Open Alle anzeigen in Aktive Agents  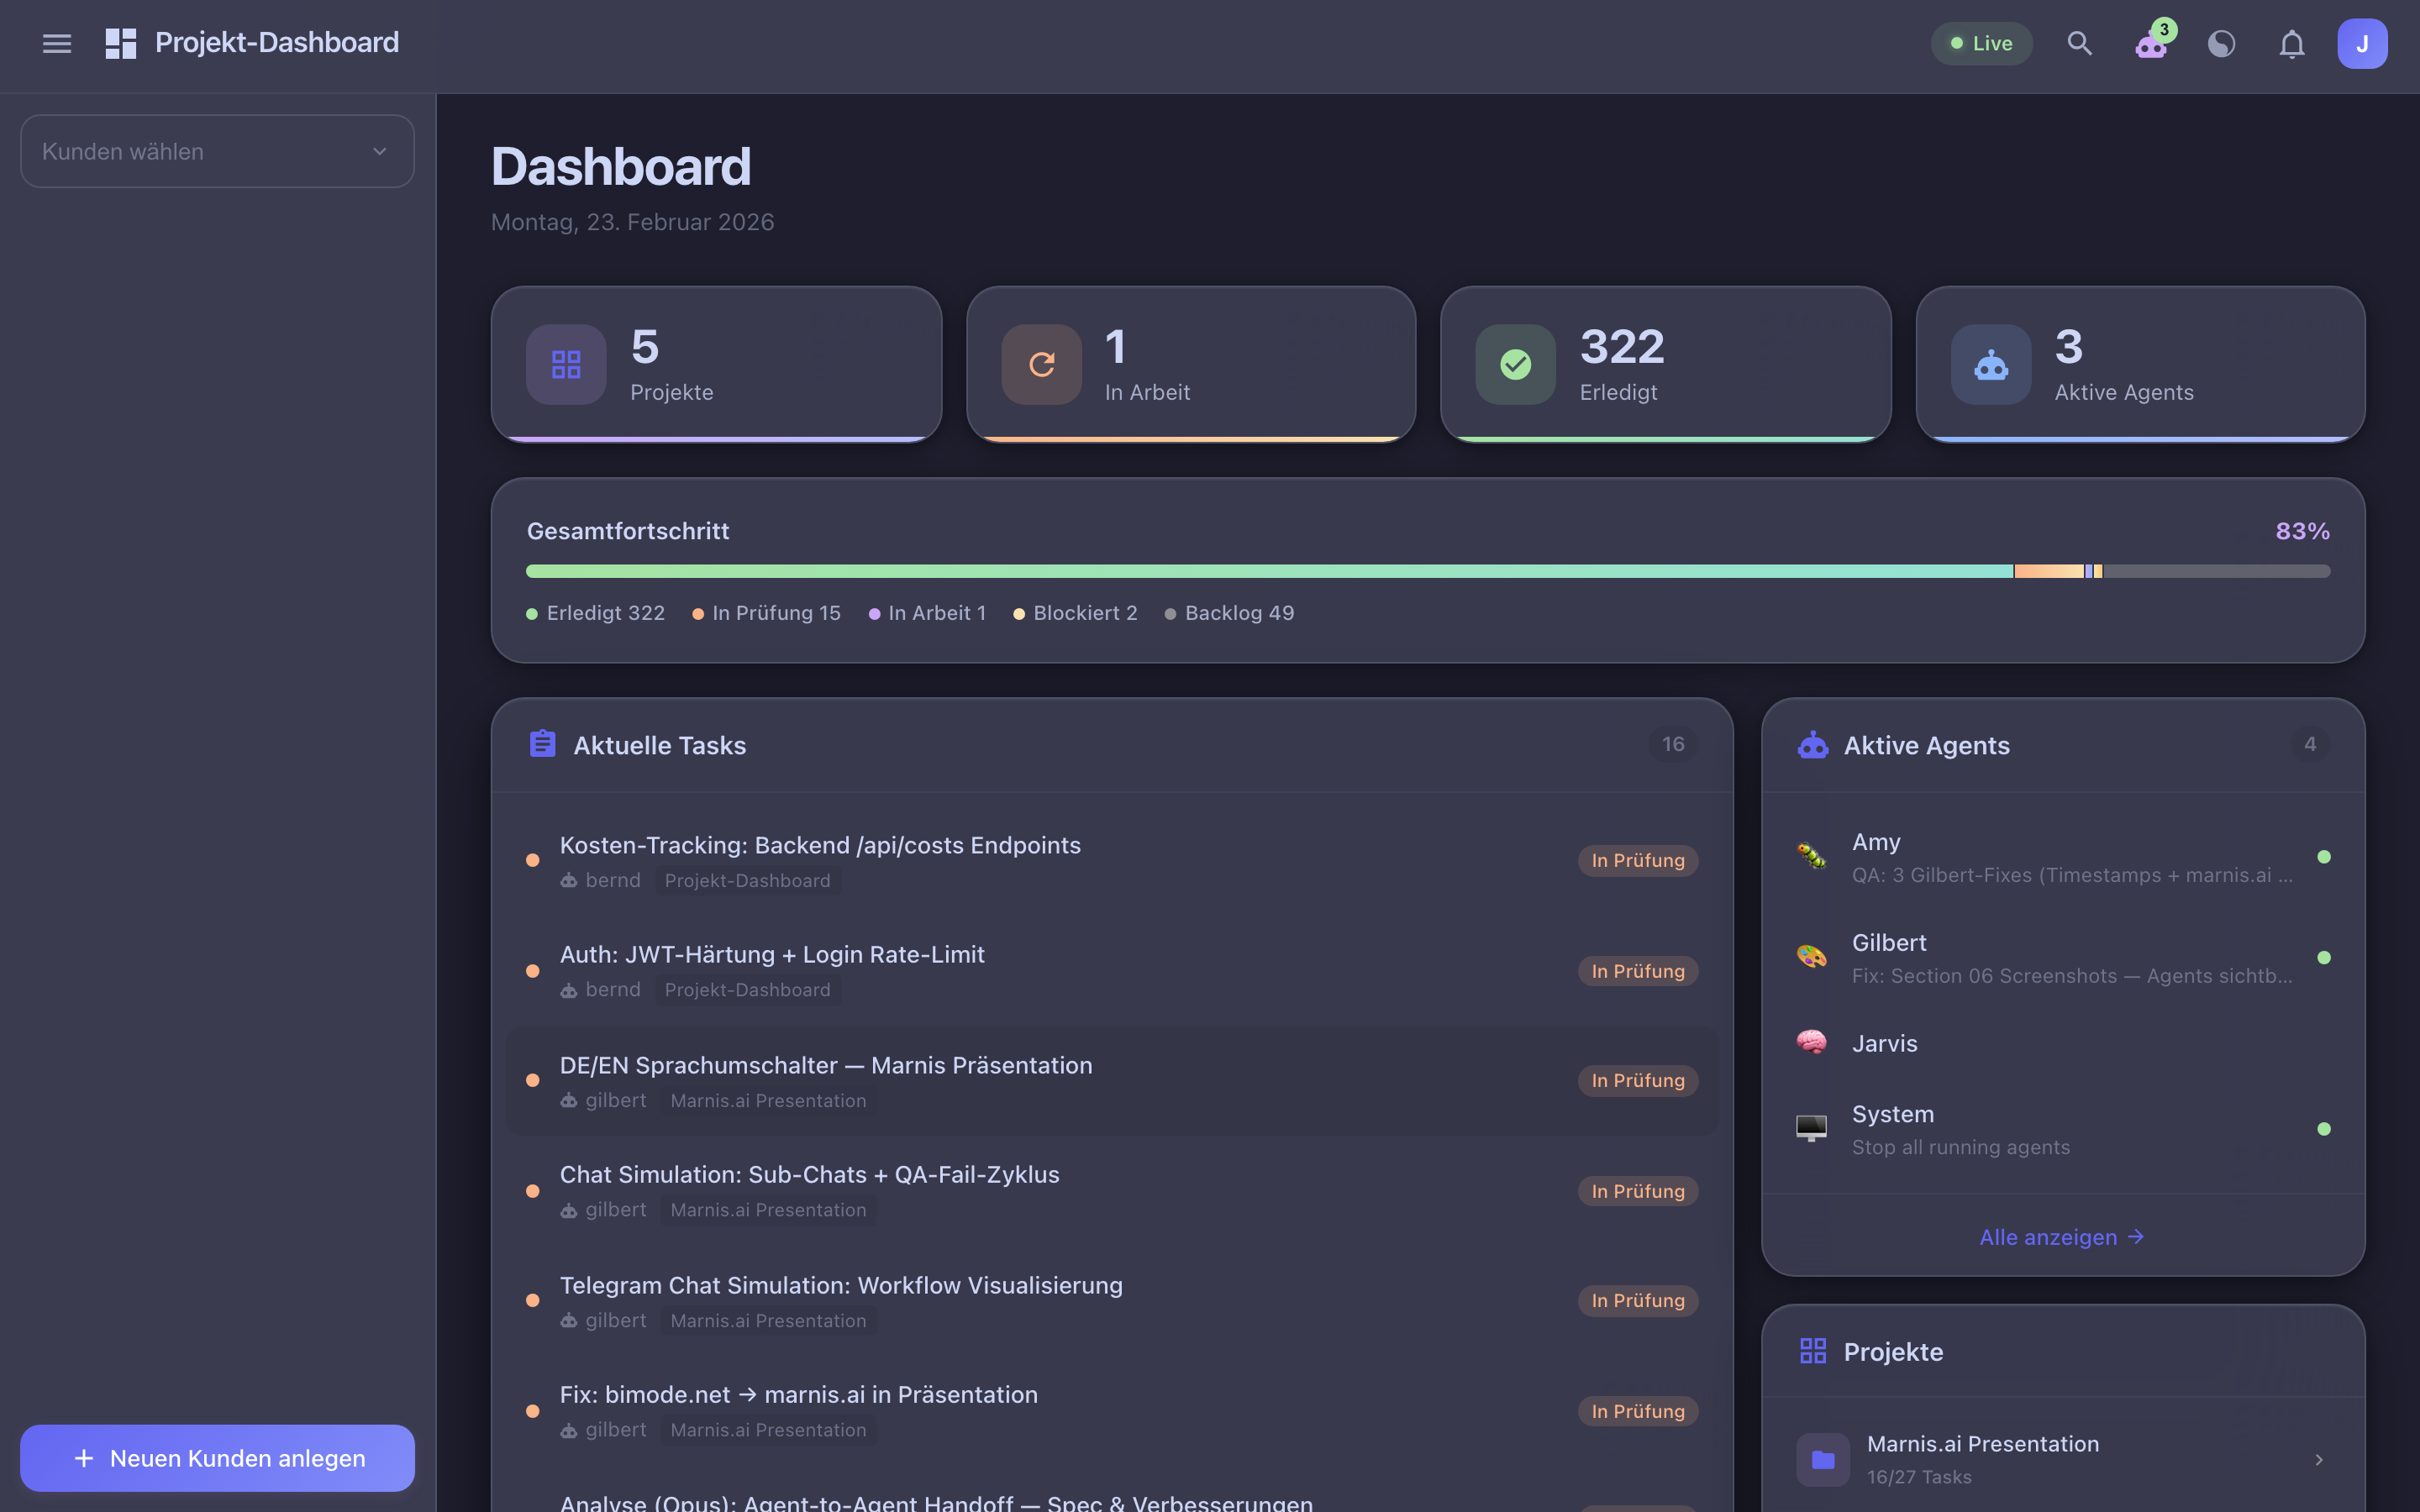click(2061, 1237)
